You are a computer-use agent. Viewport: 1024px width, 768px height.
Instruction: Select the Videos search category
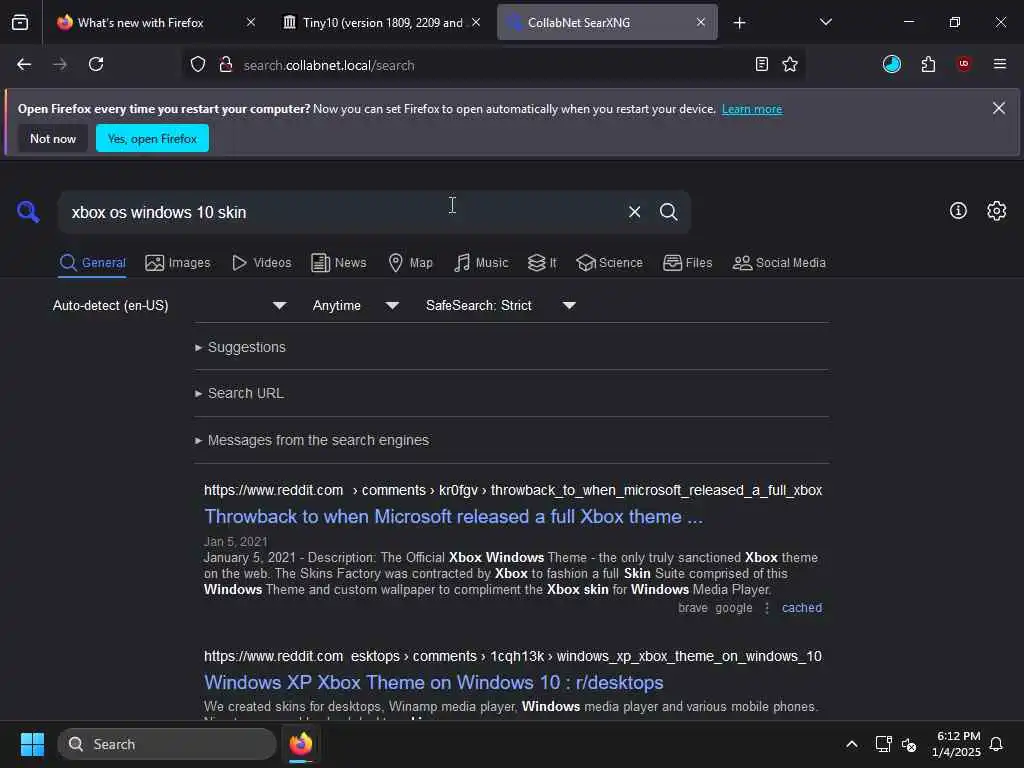point(262,263)
